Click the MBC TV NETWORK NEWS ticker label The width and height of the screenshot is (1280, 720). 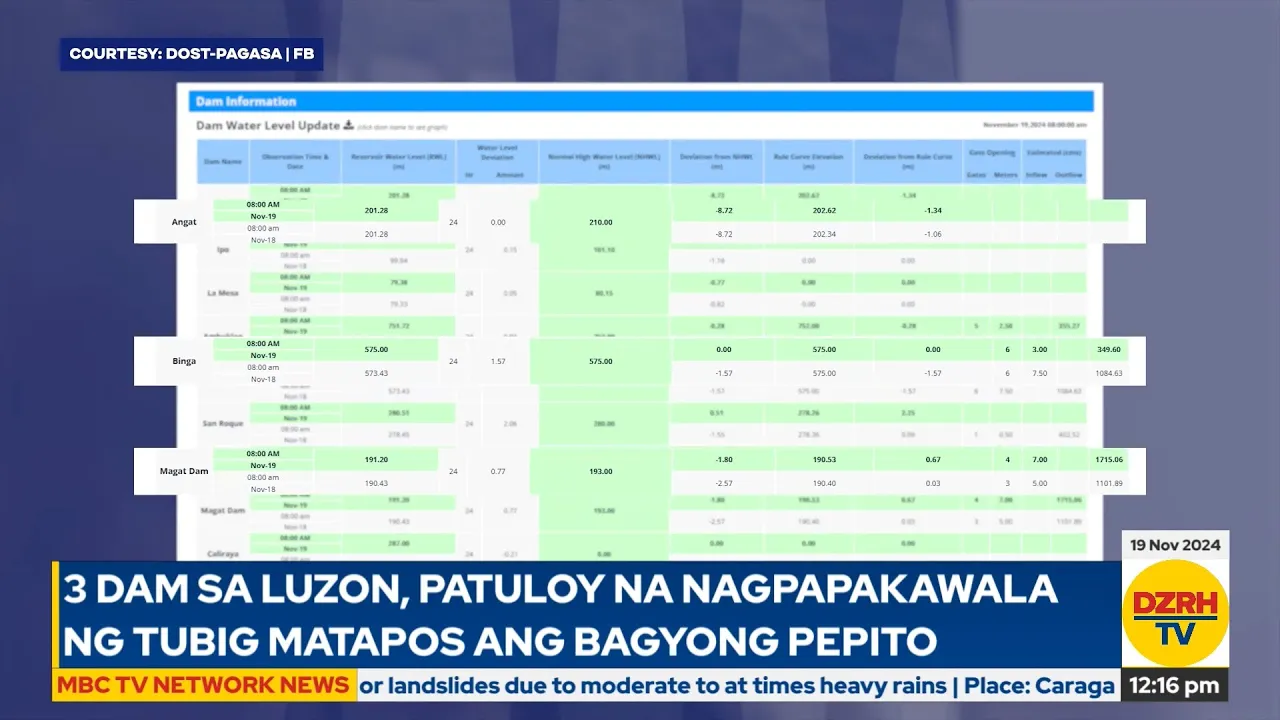pos(203,686)
